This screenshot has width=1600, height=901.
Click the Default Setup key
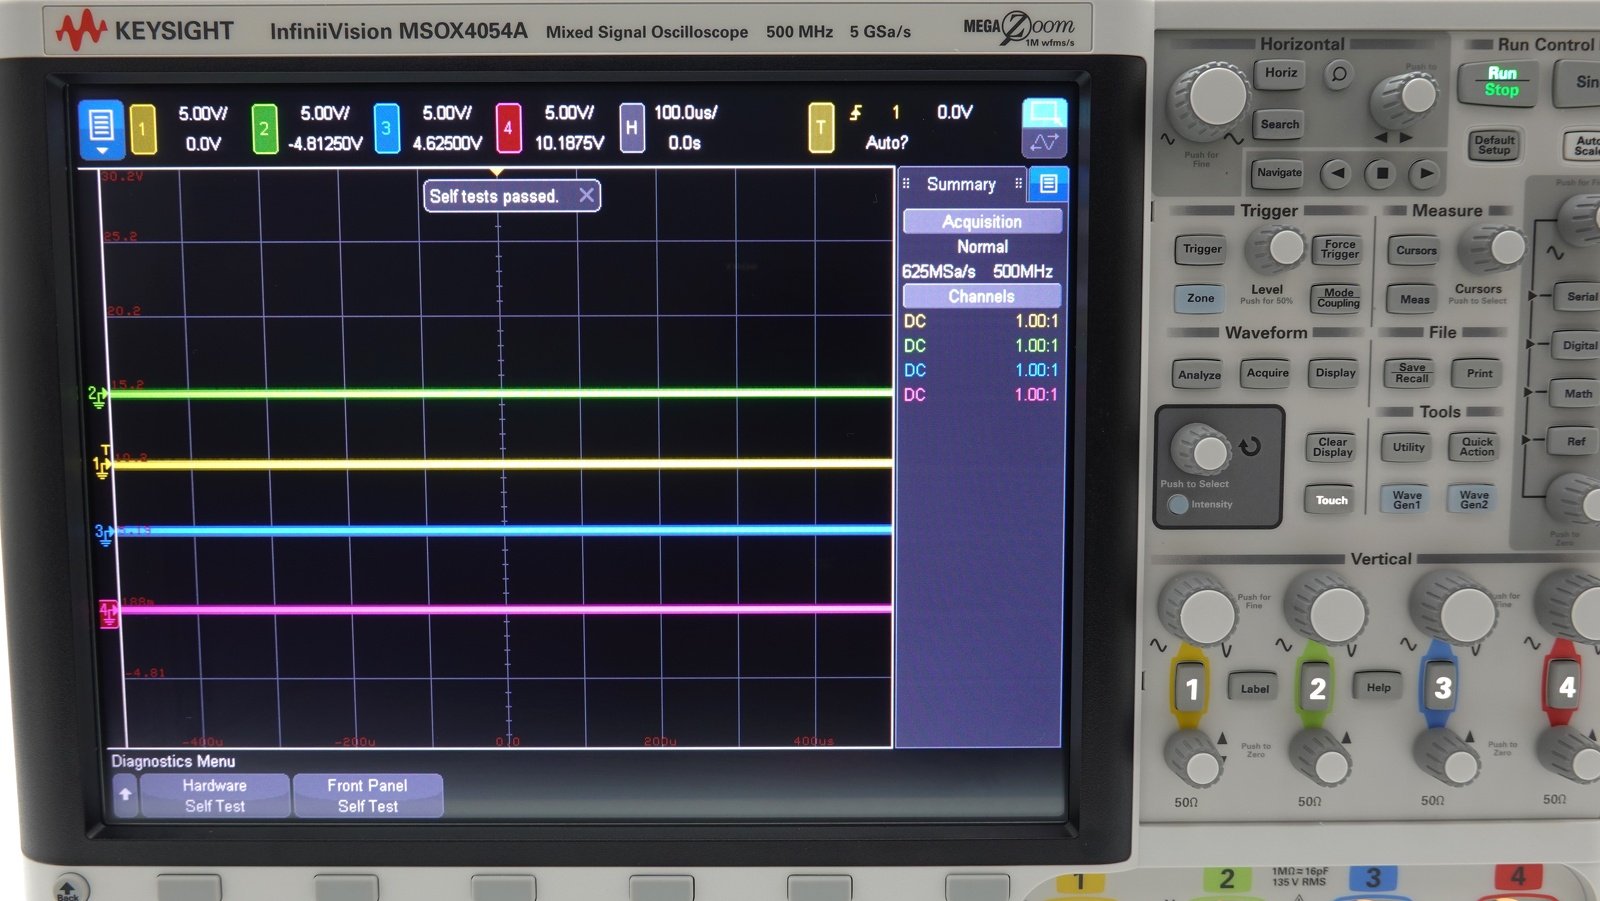click(x=1494, y=145)
